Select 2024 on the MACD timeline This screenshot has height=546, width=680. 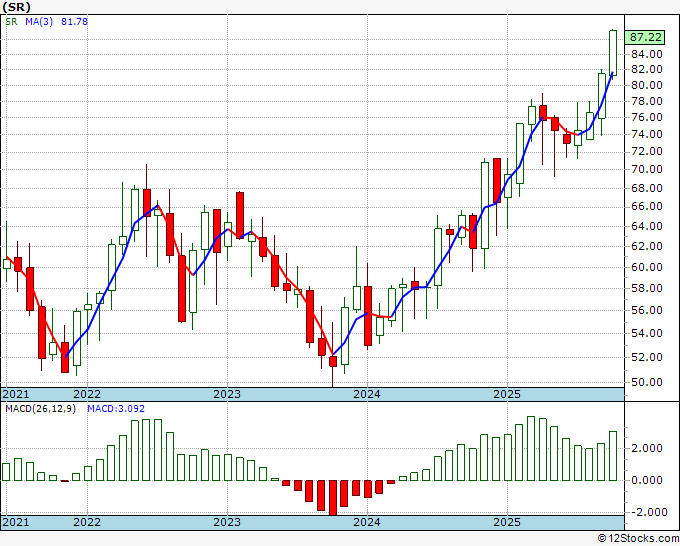(x=367, y=522)
